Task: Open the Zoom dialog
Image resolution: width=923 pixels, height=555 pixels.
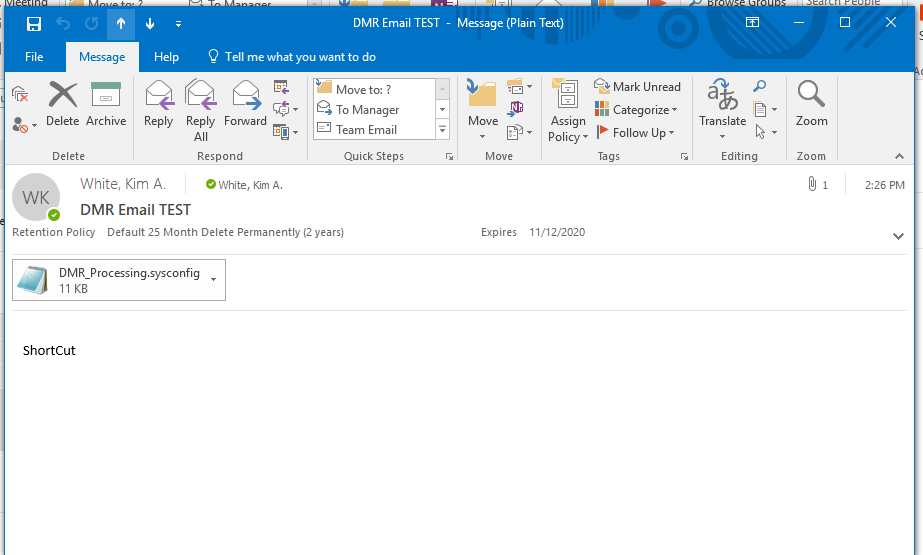Action: (811, 104)
